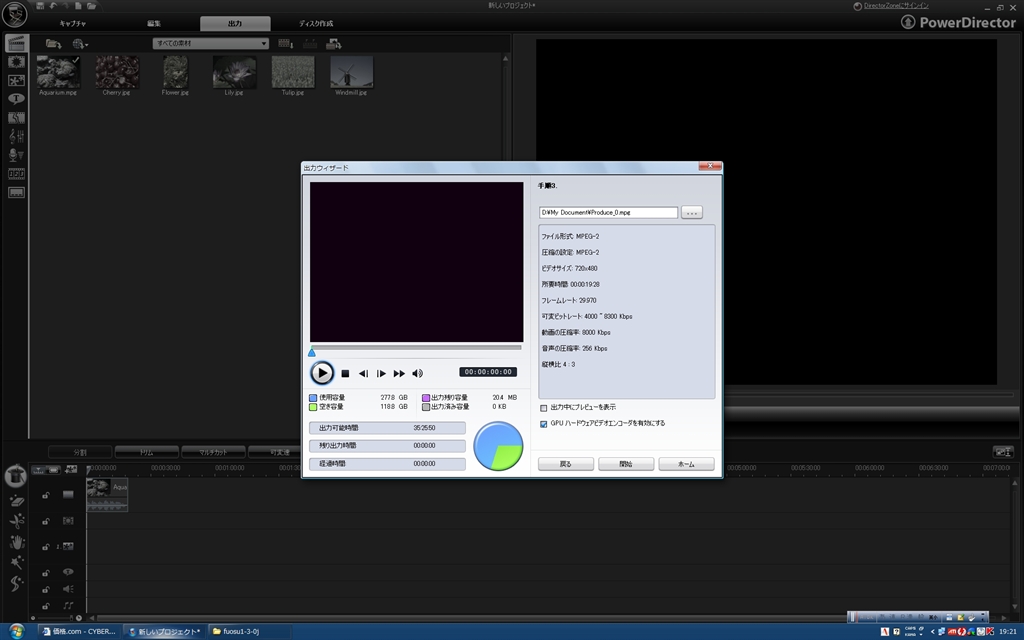Click the Stop button in the preview controls
1024x640 pixels.
(345, 373)
